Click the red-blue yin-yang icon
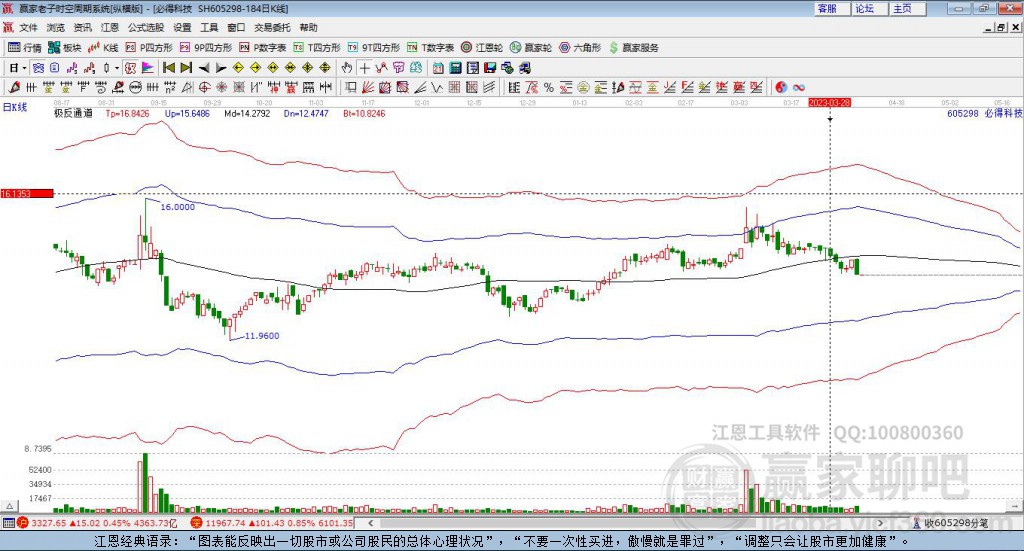Screen dimensions: 1024x551 pyautogui.click(x=781, y=87)
